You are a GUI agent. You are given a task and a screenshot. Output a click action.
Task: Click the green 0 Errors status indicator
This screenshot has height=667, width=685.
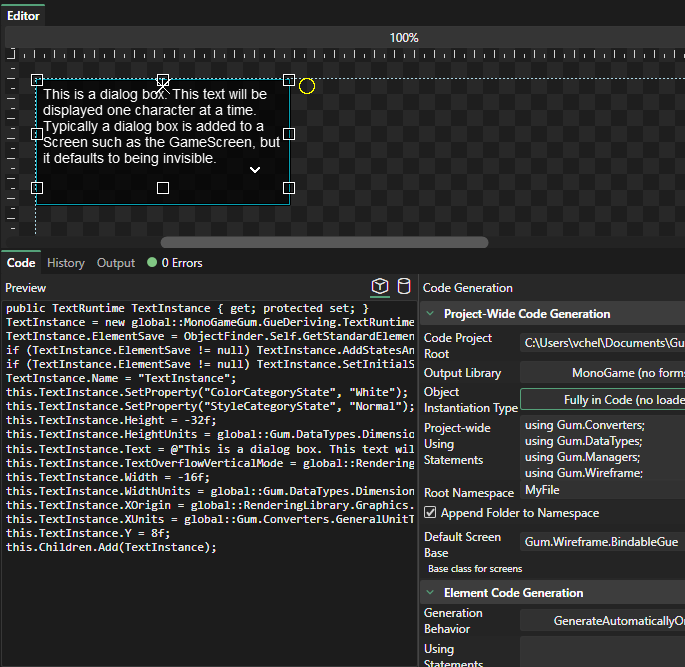click(174, 263)
